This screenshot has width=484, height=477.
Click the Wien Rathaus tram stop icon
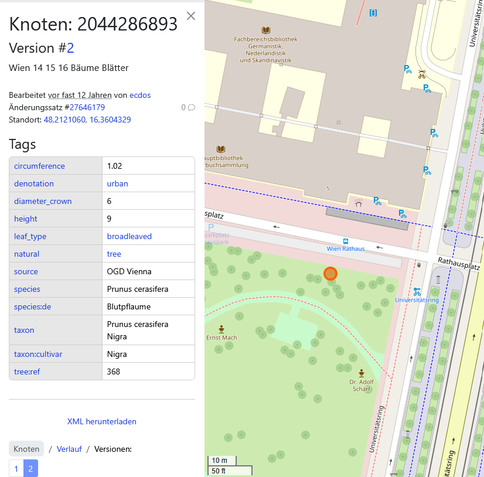(x=345, y=241)
